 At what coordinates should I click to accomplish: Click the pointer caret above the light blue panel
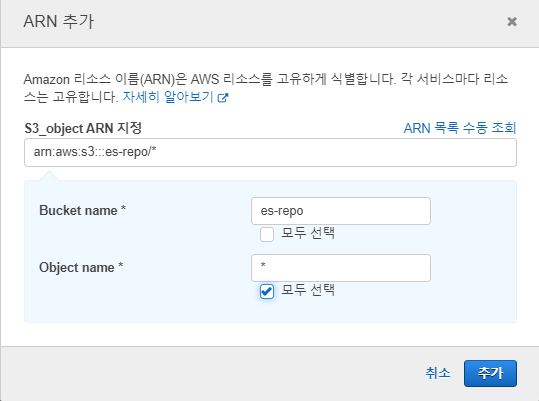coord(49,176)
